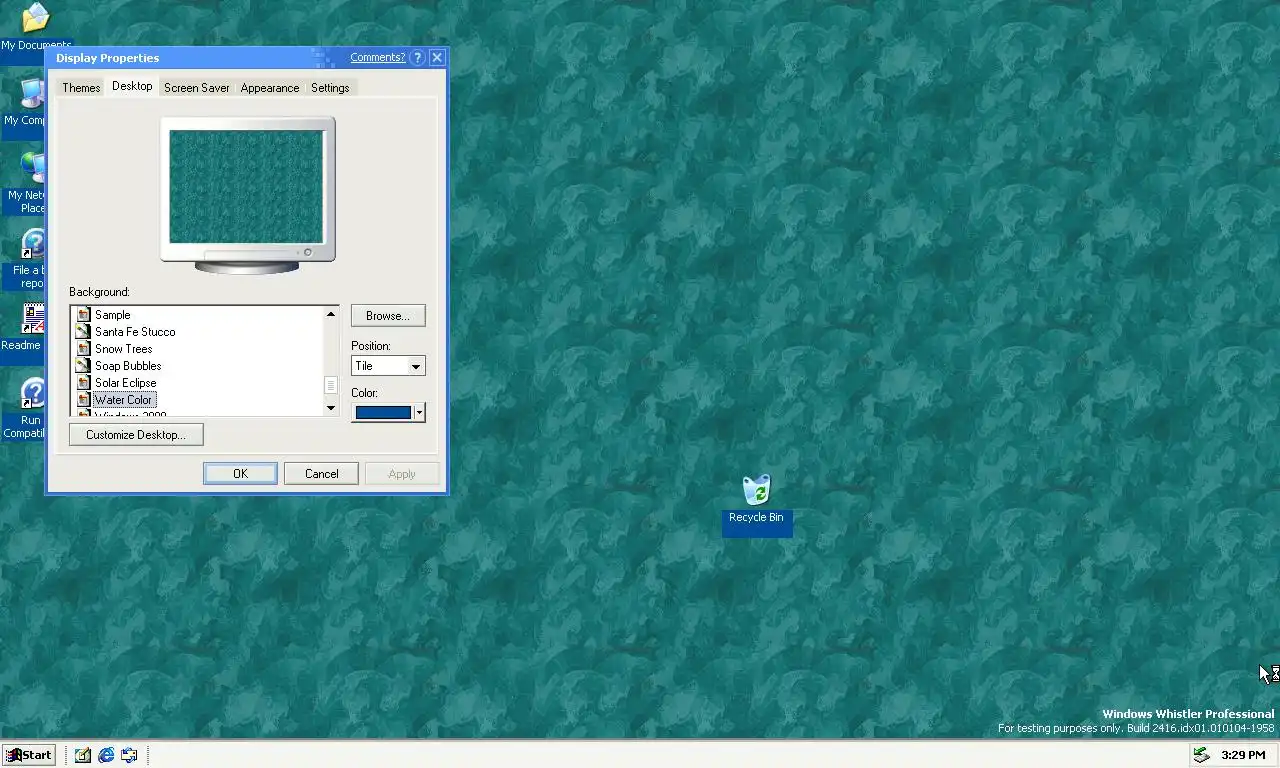Click the background list scrollbar thumb

tap(331, 386)
